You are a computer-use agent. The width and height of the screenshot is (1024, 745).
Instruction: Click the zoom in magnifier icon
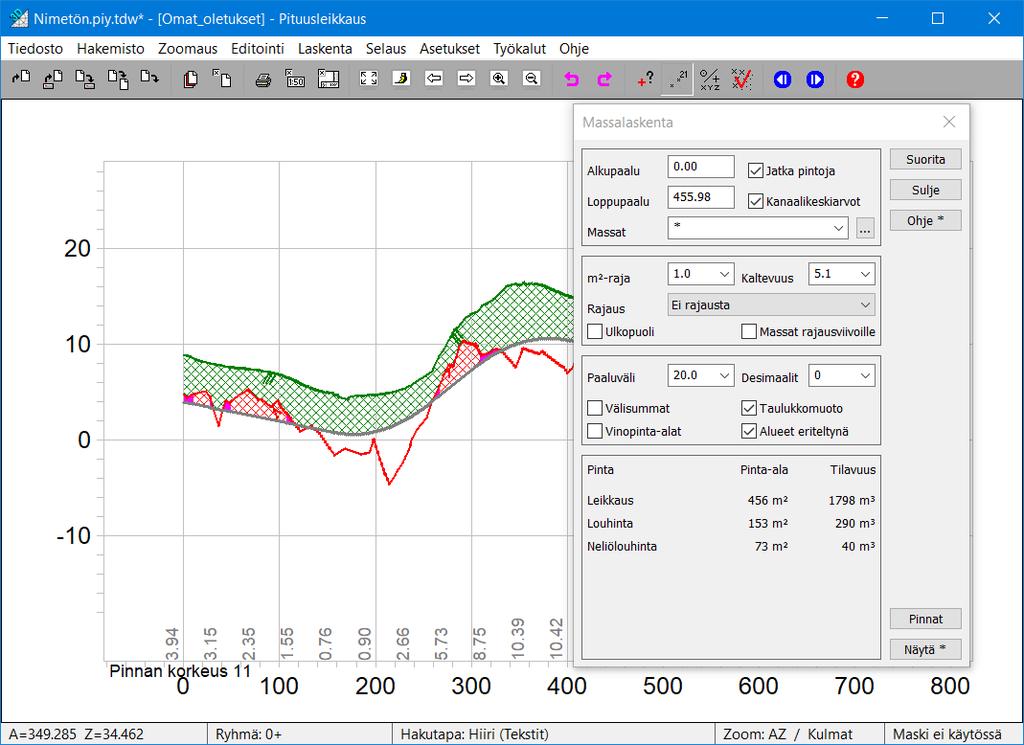pos(499,79)
